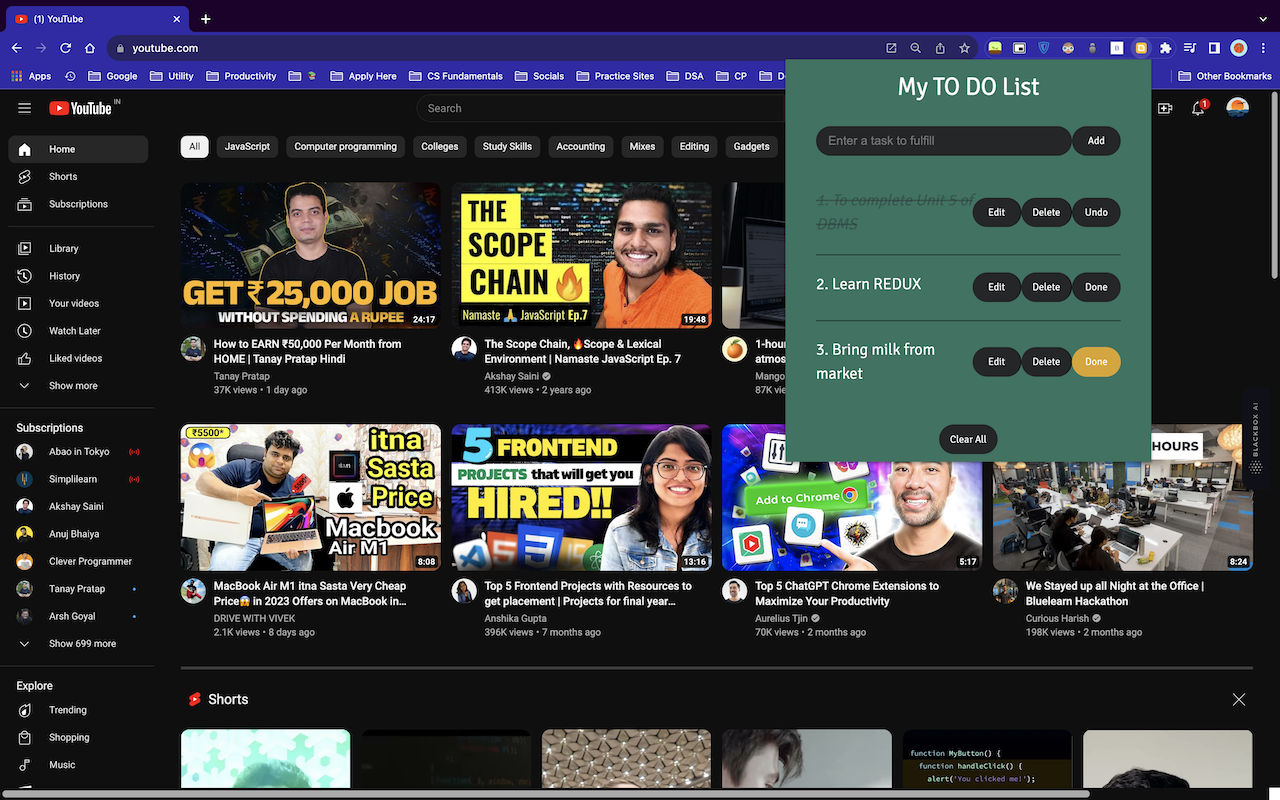The image size is (1280, 800).
Task: Open the Chrome profile avatar
Action: click(x=1239, y=48)
